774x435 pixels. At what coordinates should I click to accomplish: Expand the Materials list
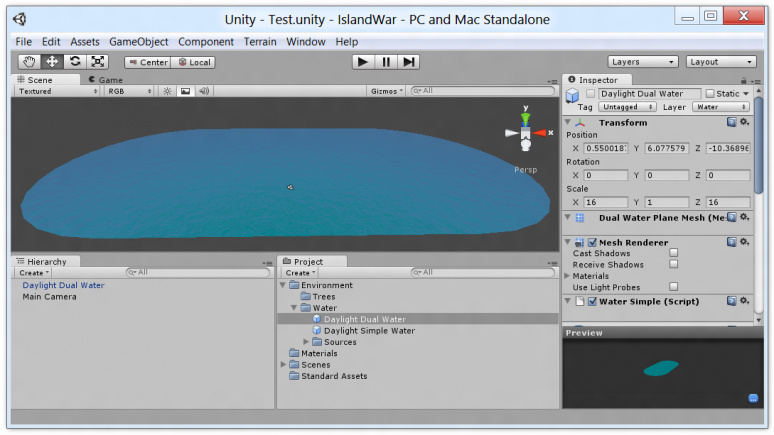click(x=568, y=276)
